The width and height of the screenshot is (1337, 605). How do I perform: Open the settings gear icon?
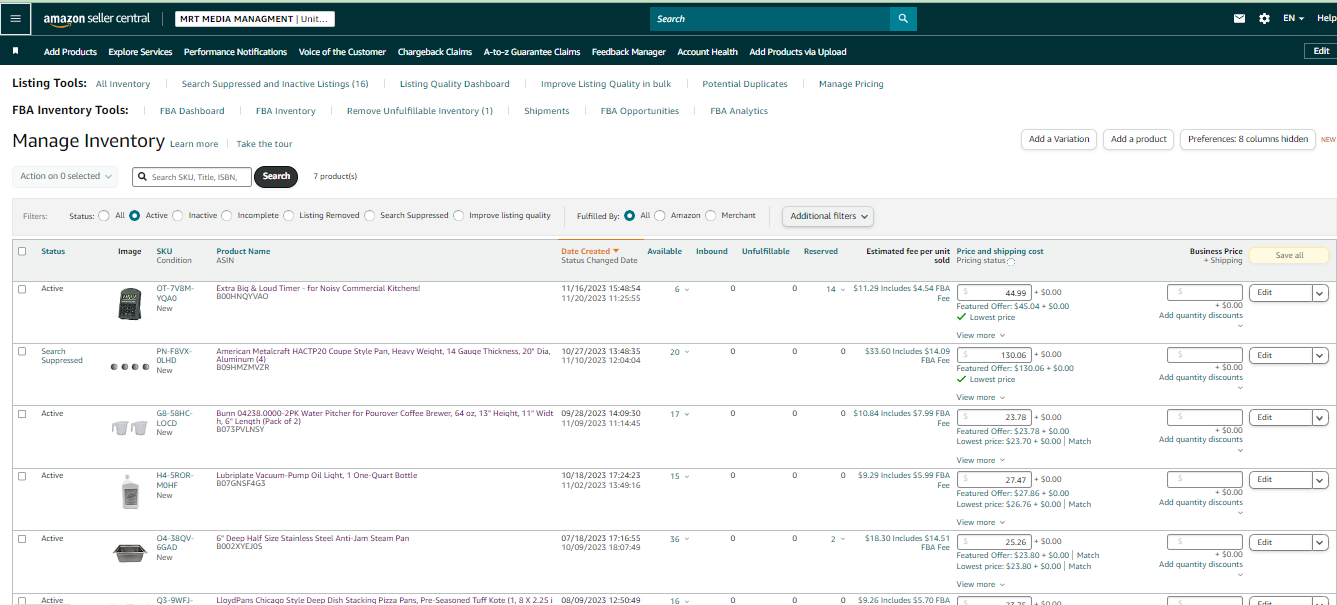pyautogui.click(x=1264, y=18)
